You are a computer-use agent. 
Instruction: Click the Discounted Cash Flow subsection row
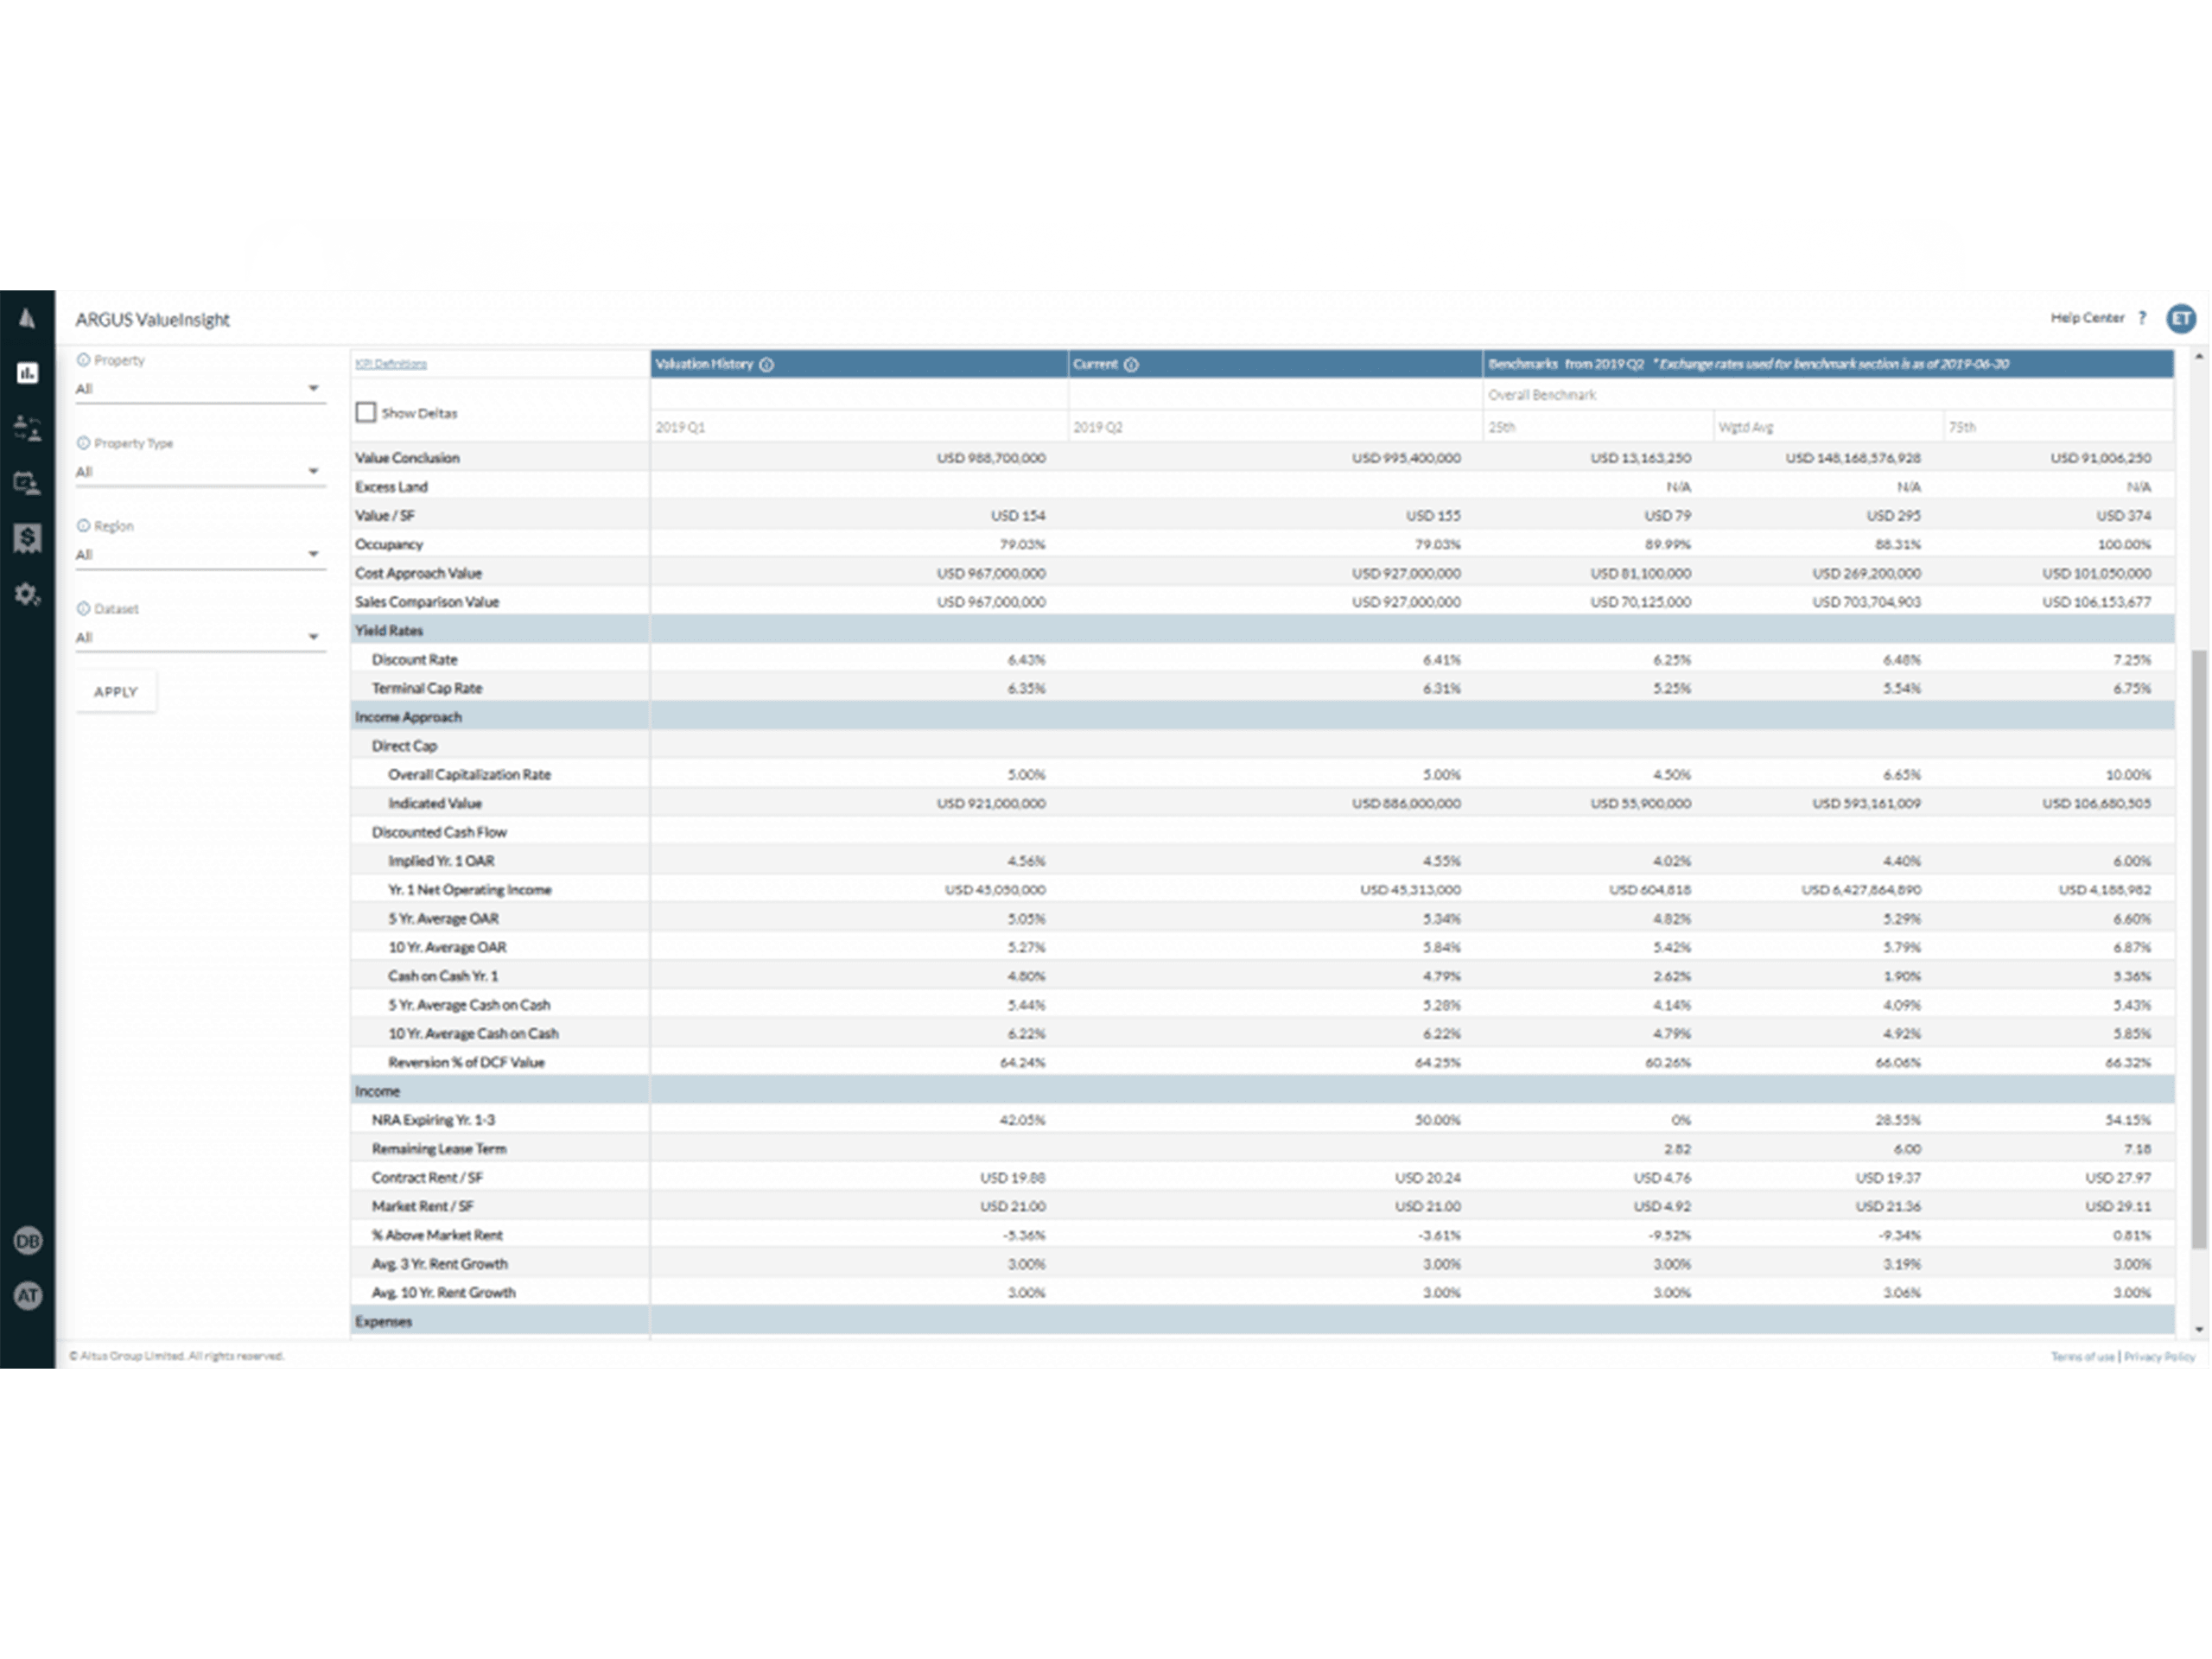pos(1262,832)
